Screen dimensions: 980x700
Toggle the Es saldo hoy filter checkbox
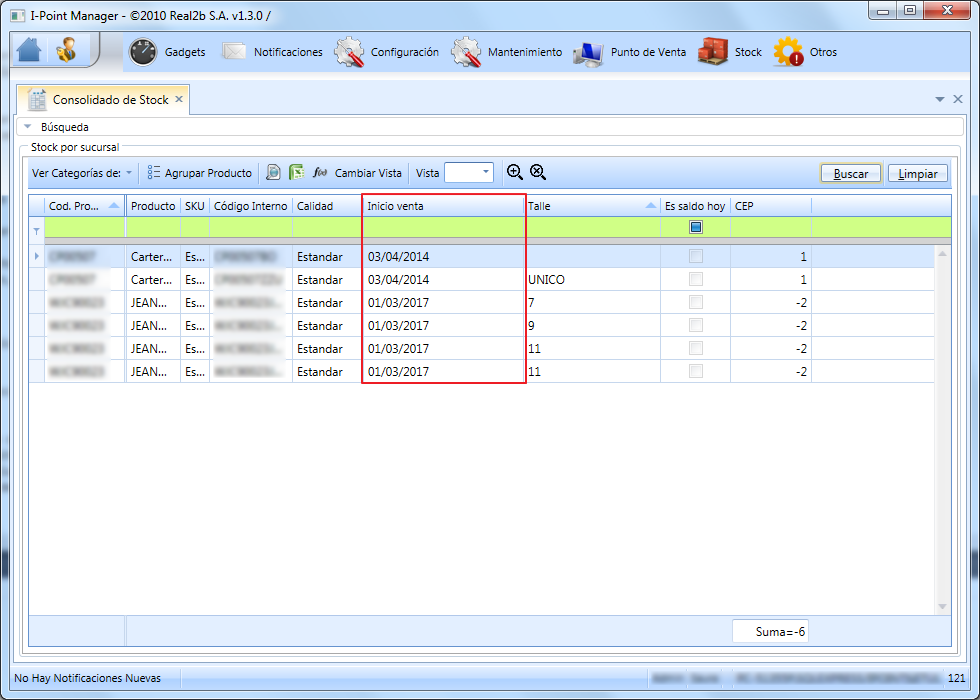(x=696, y=228)
